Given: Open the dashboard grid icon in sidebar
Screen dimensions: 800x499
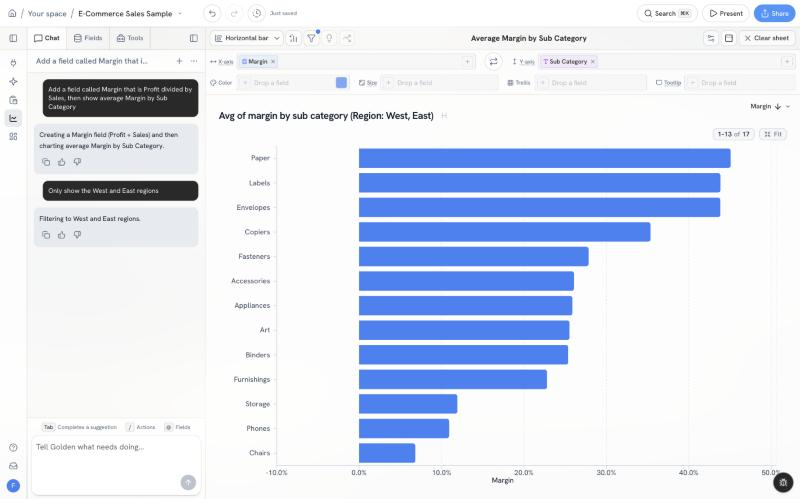Looking at the screenshot, I should click(13, 137).
